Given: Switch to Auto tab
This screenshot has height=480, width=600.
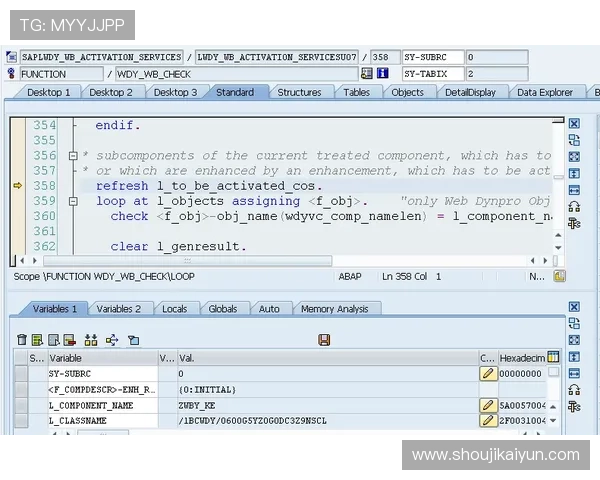Looking at the screenshot, I should [269, 309].
